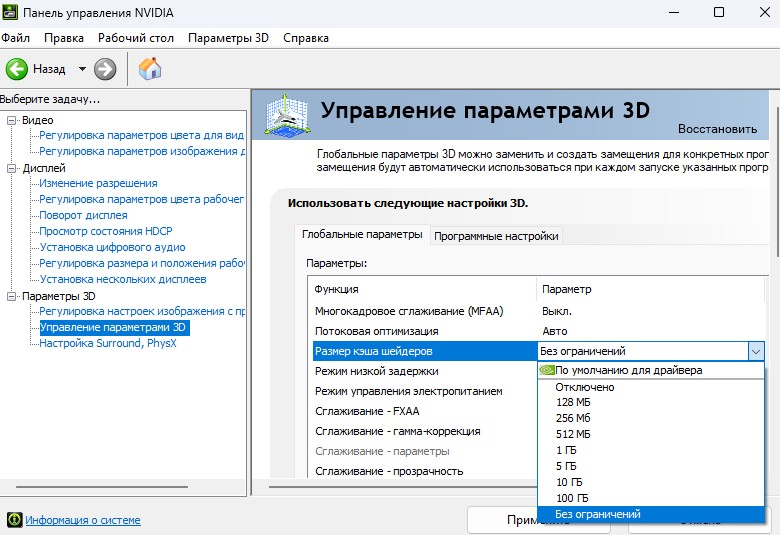
Task: Choose 100 ГБ cache size
Action: [651, 498]
